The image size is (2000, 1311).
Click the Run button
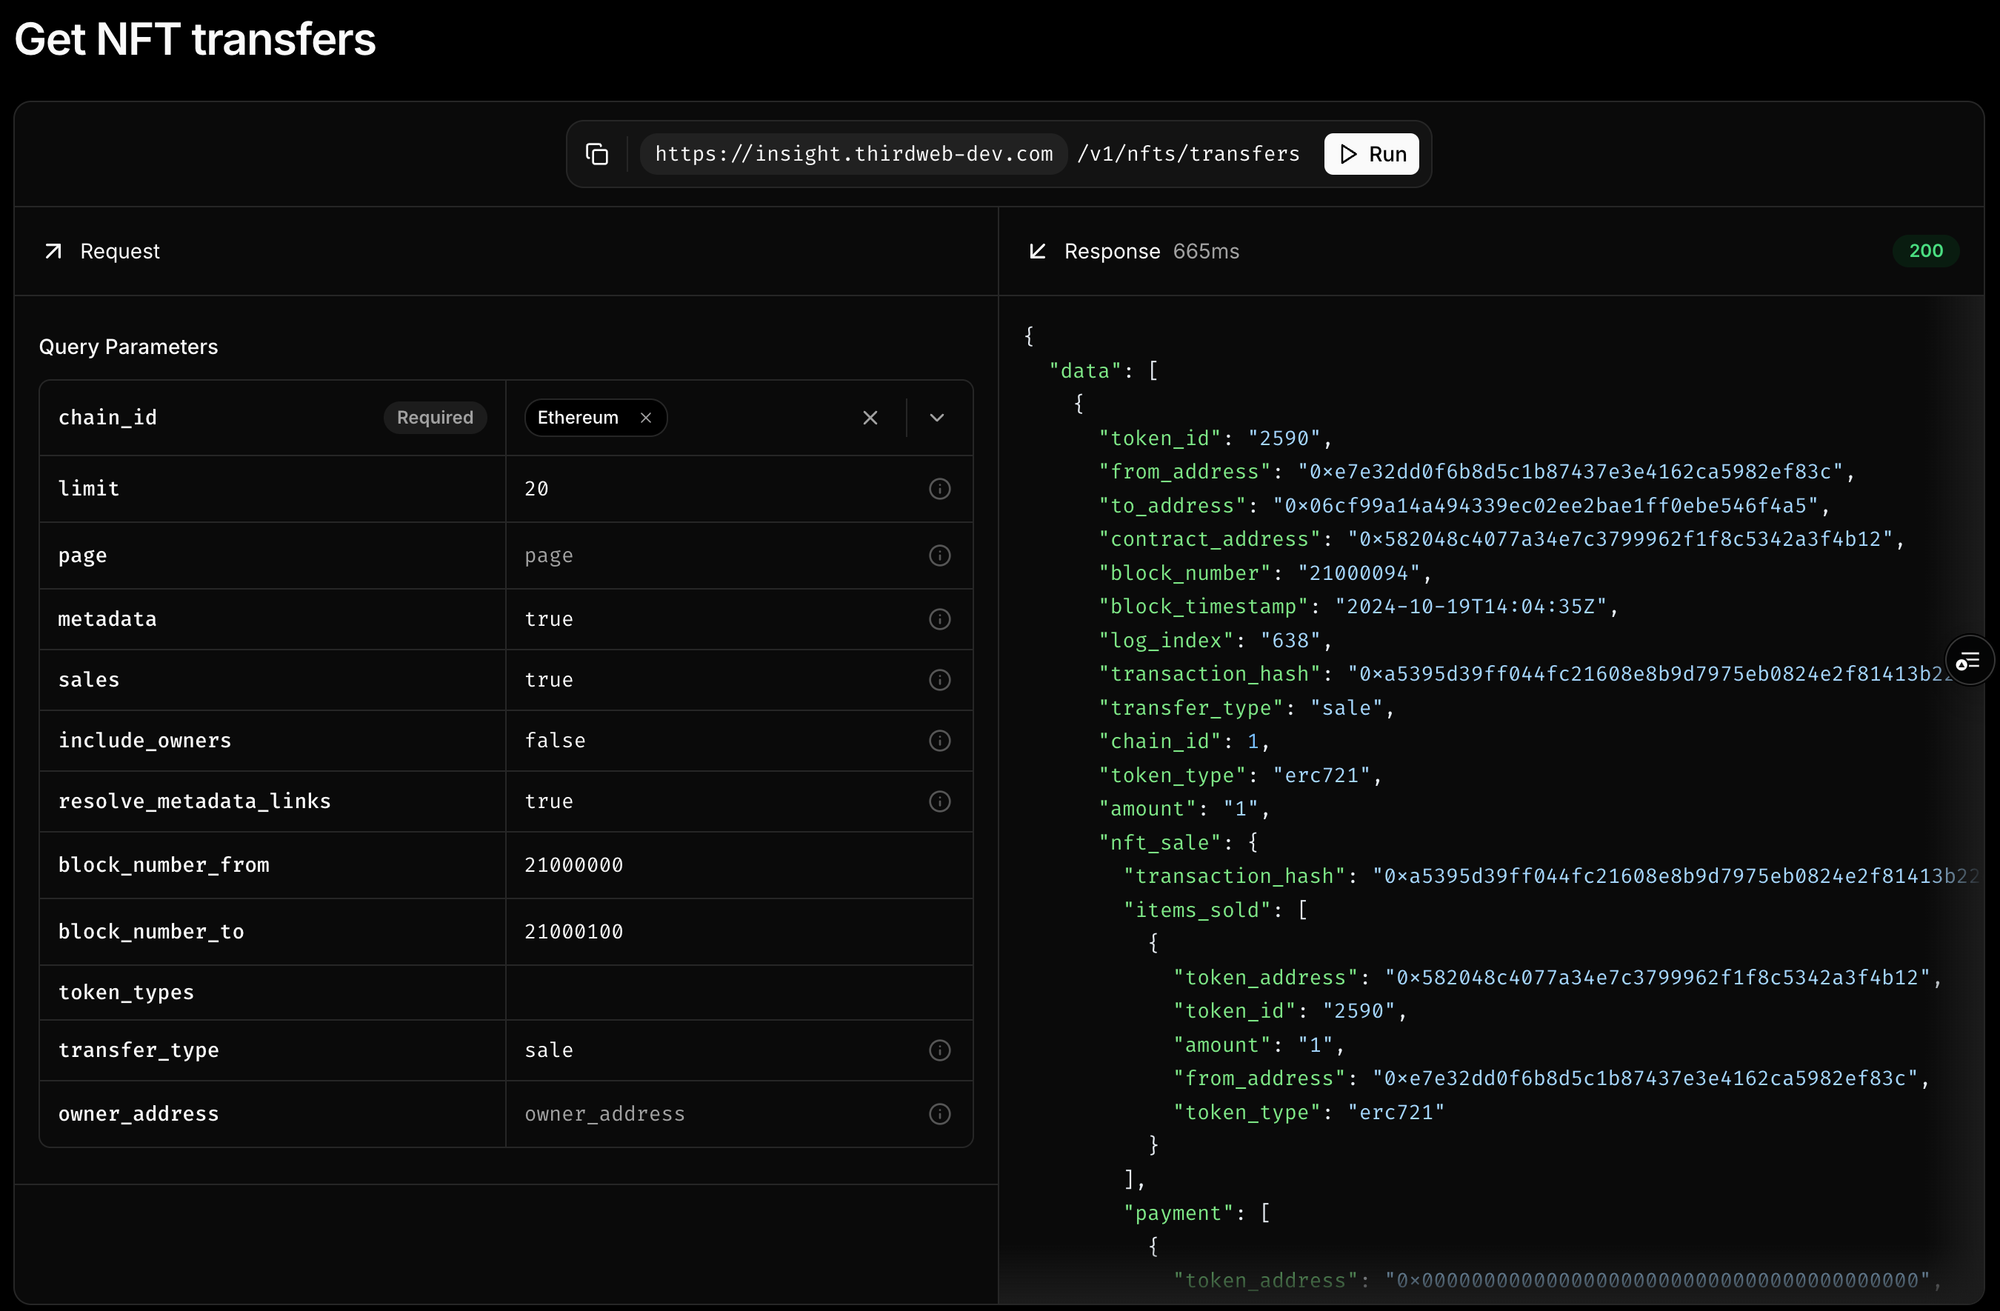[1371, 154]
